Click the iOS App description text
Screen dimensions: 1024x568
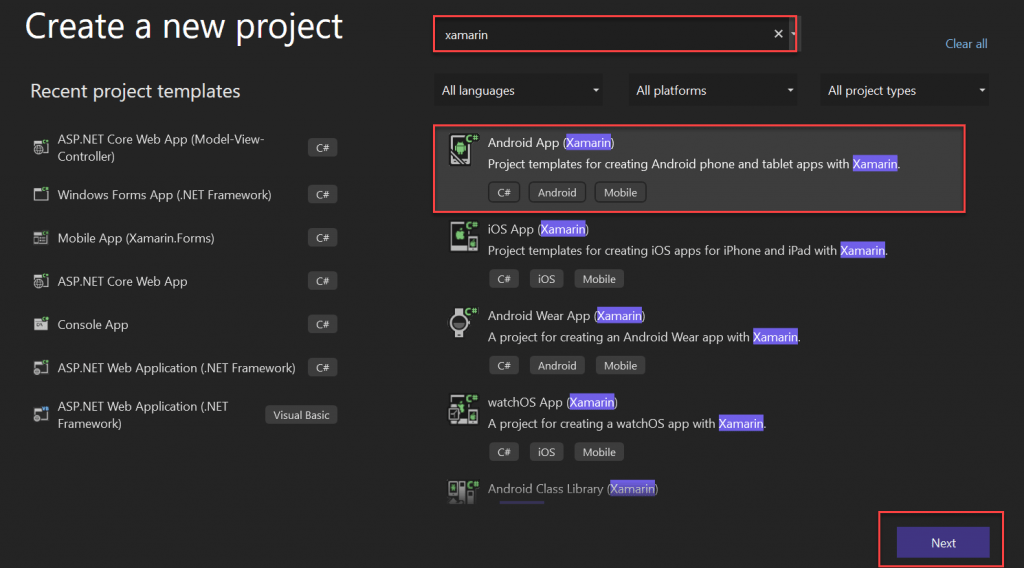688,251
